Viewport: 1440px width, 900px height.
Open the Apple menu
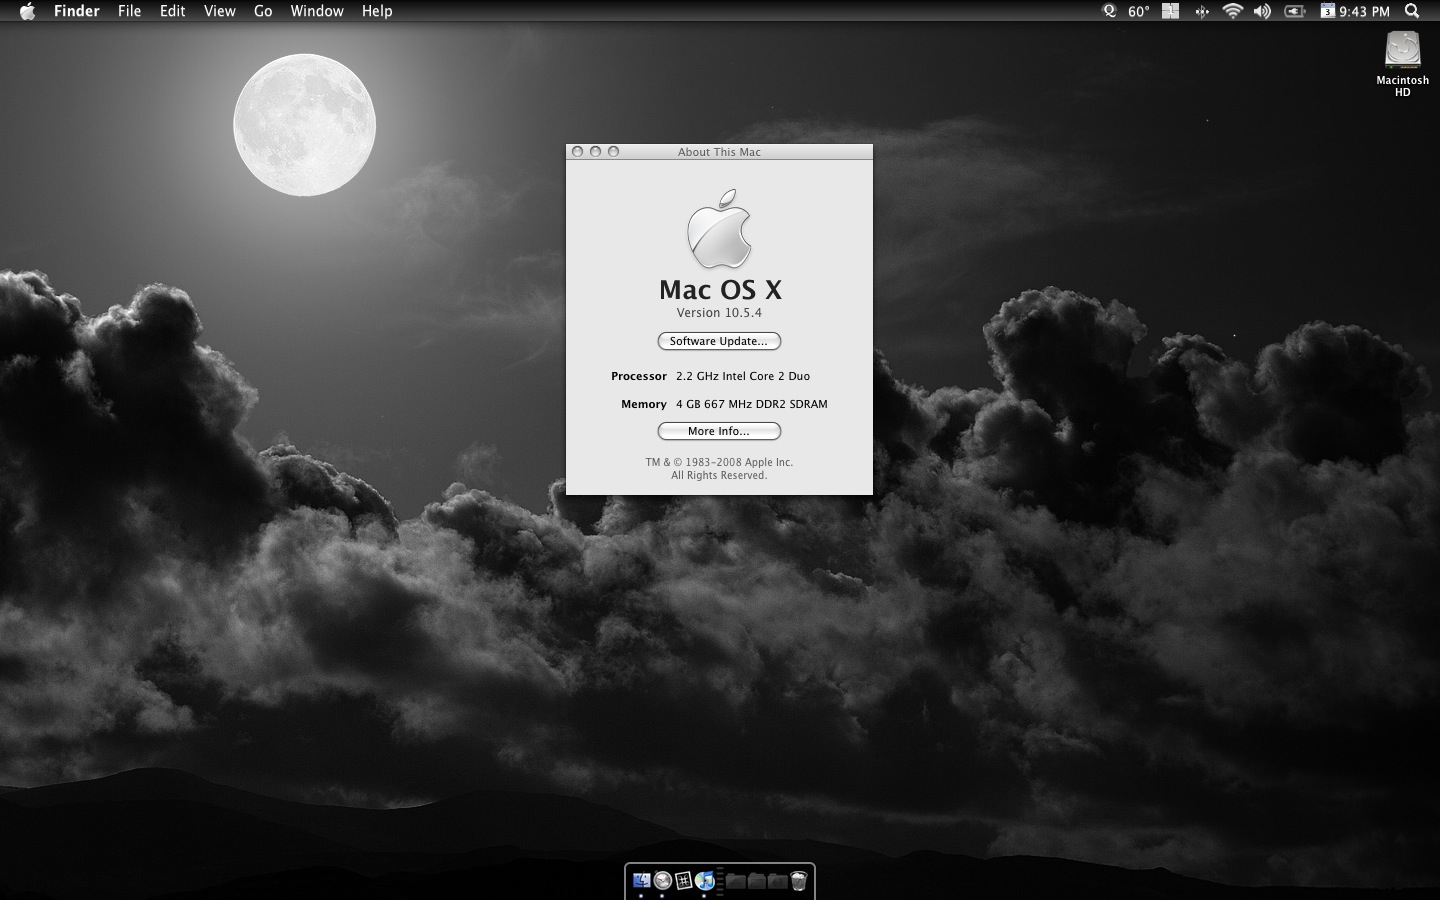pos(27,11)
